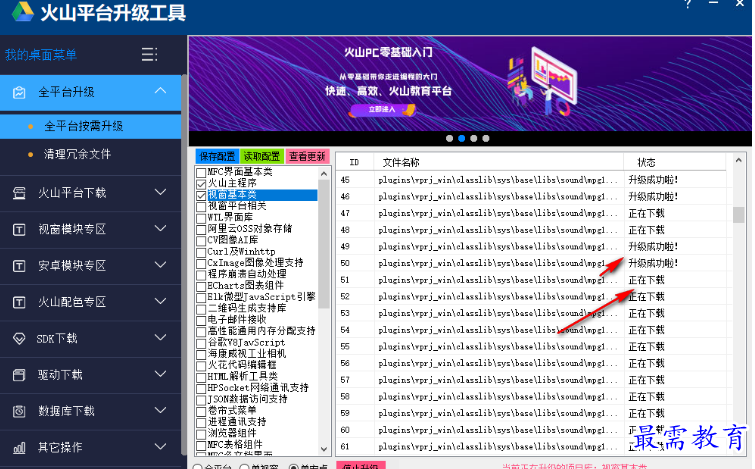This screenshot has width=755, height=469.
Task: Click the 数据库下载 sidebar icon
Action: (x=19, y=411)
